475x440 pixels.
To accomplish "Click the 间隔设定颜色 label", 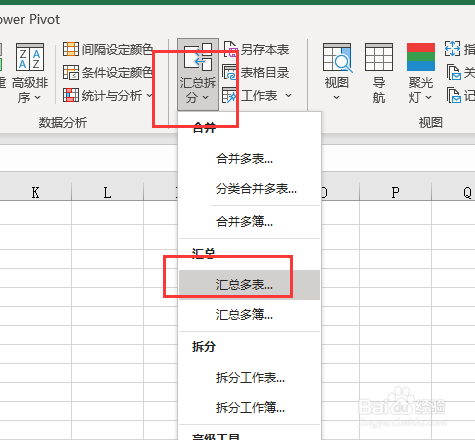I will 117,50.
